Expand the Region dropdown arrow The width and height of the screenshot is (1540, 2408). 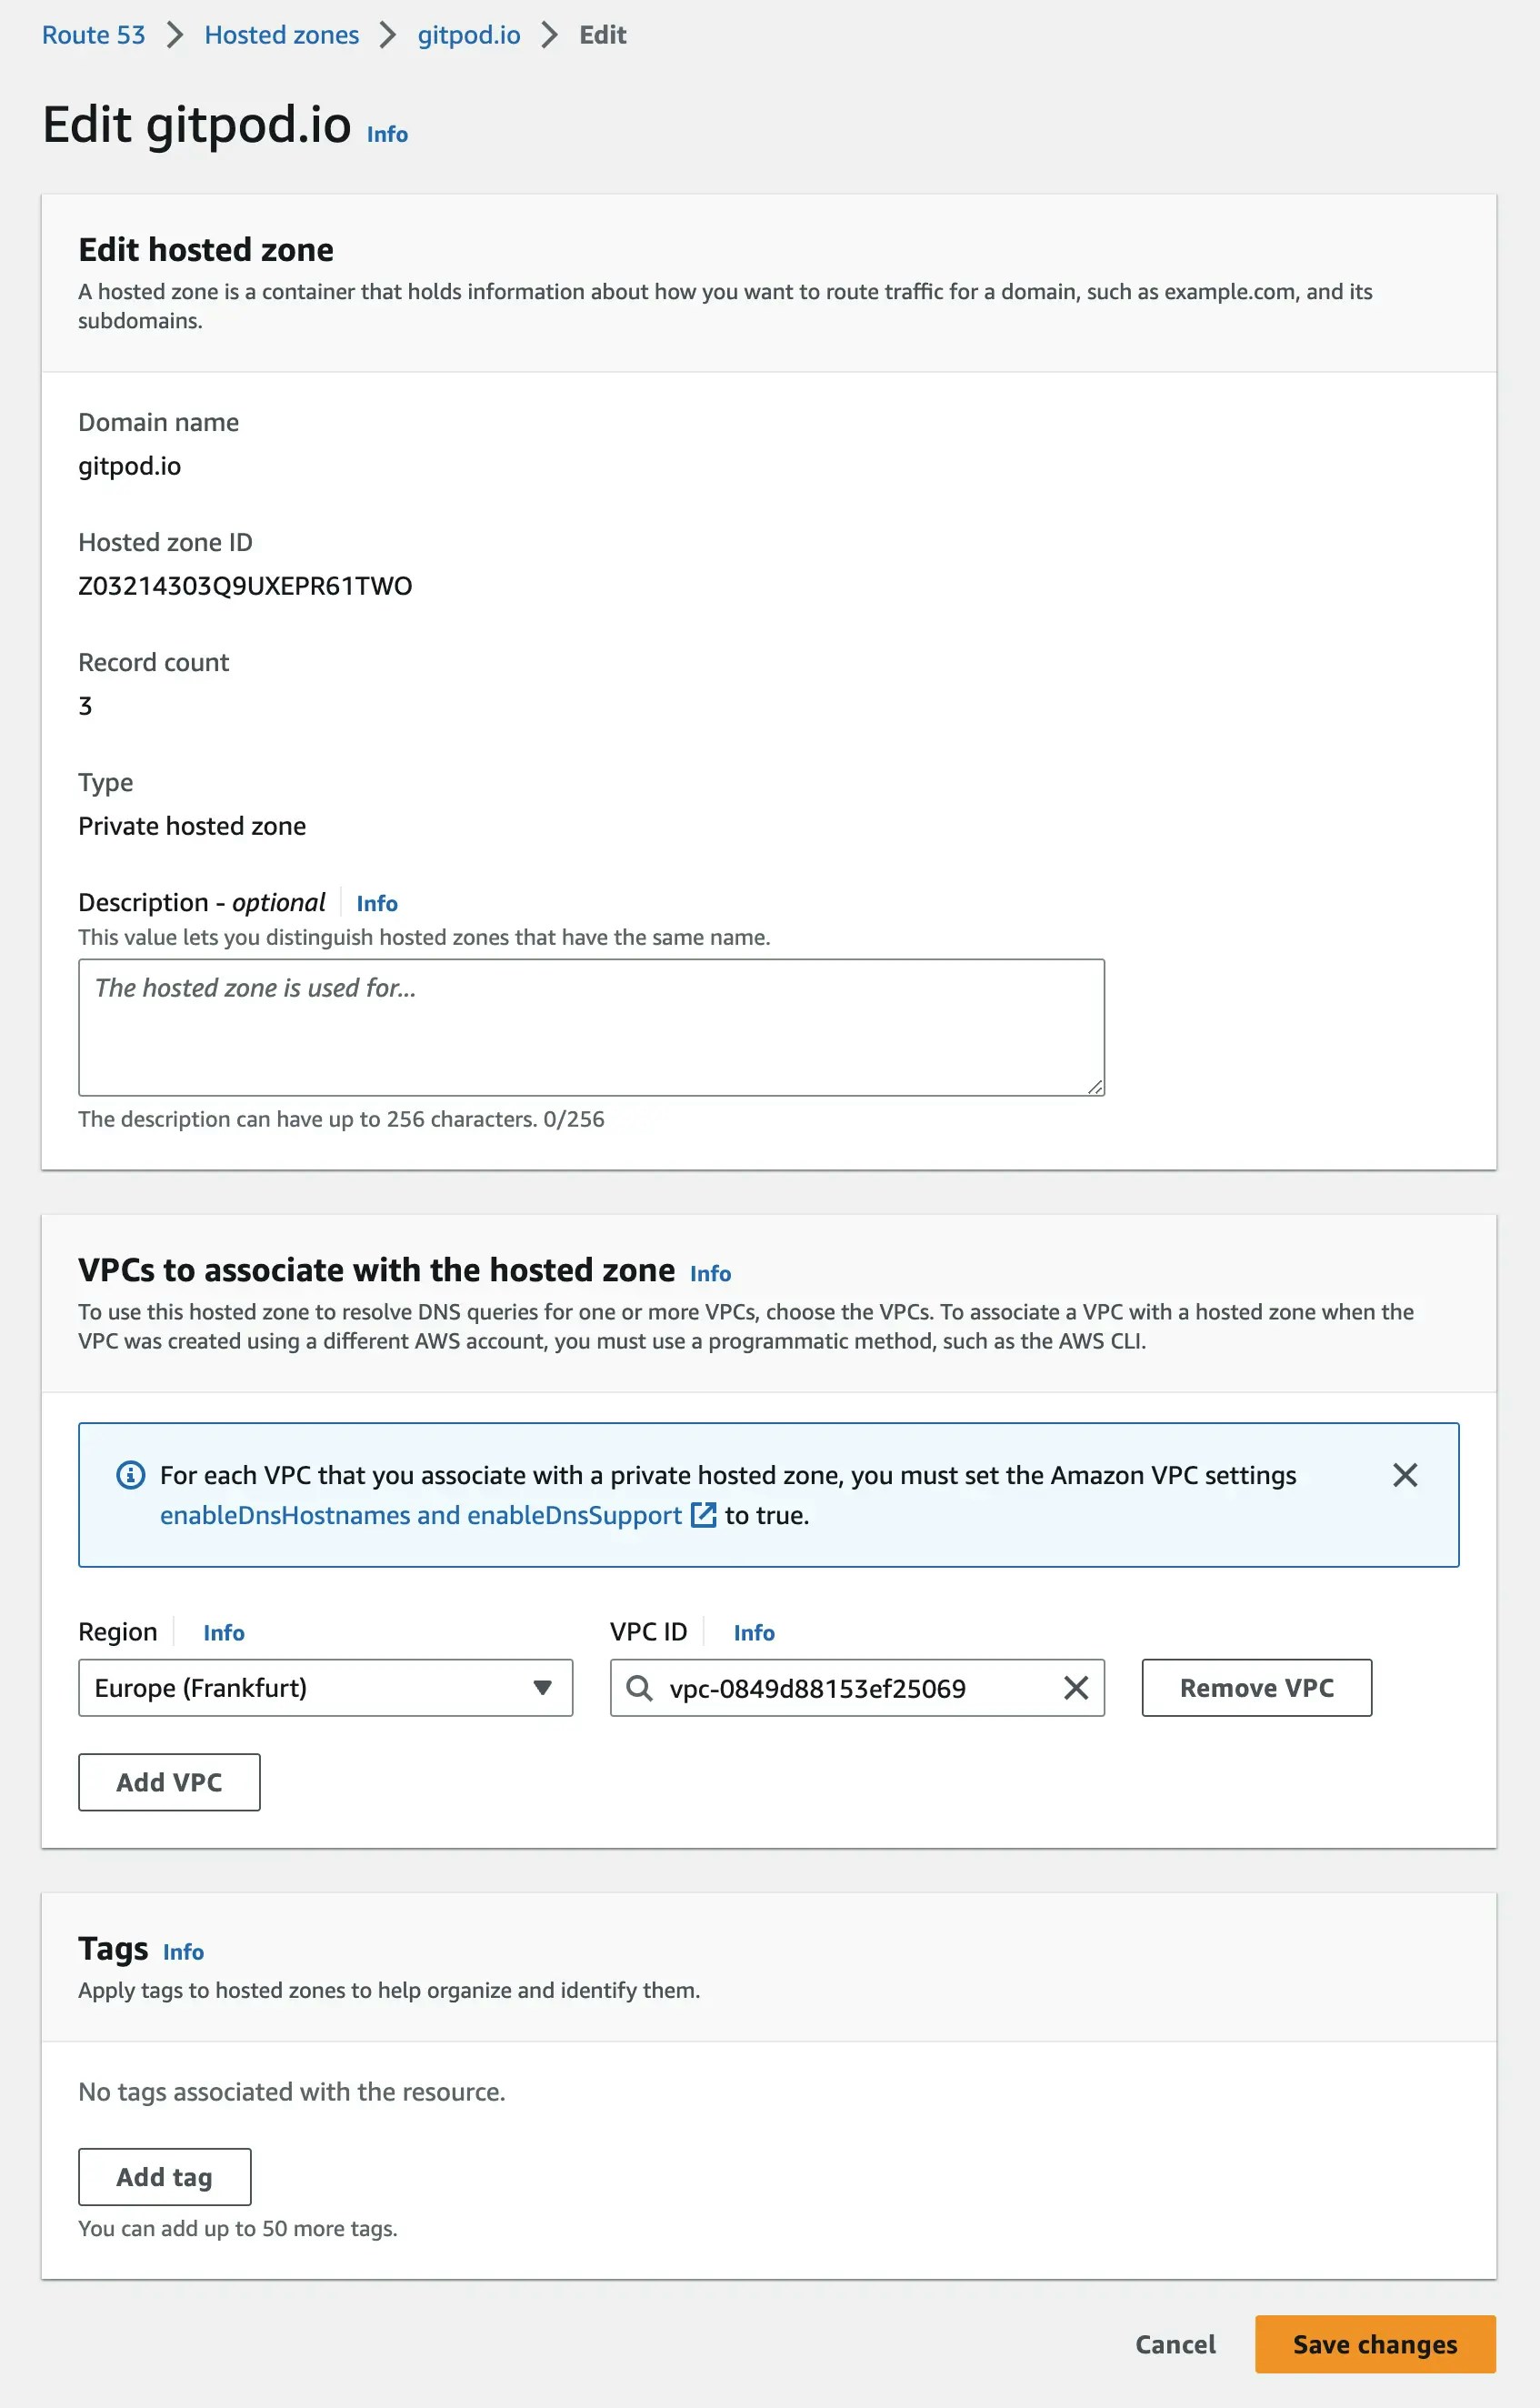coord(542,1688)
